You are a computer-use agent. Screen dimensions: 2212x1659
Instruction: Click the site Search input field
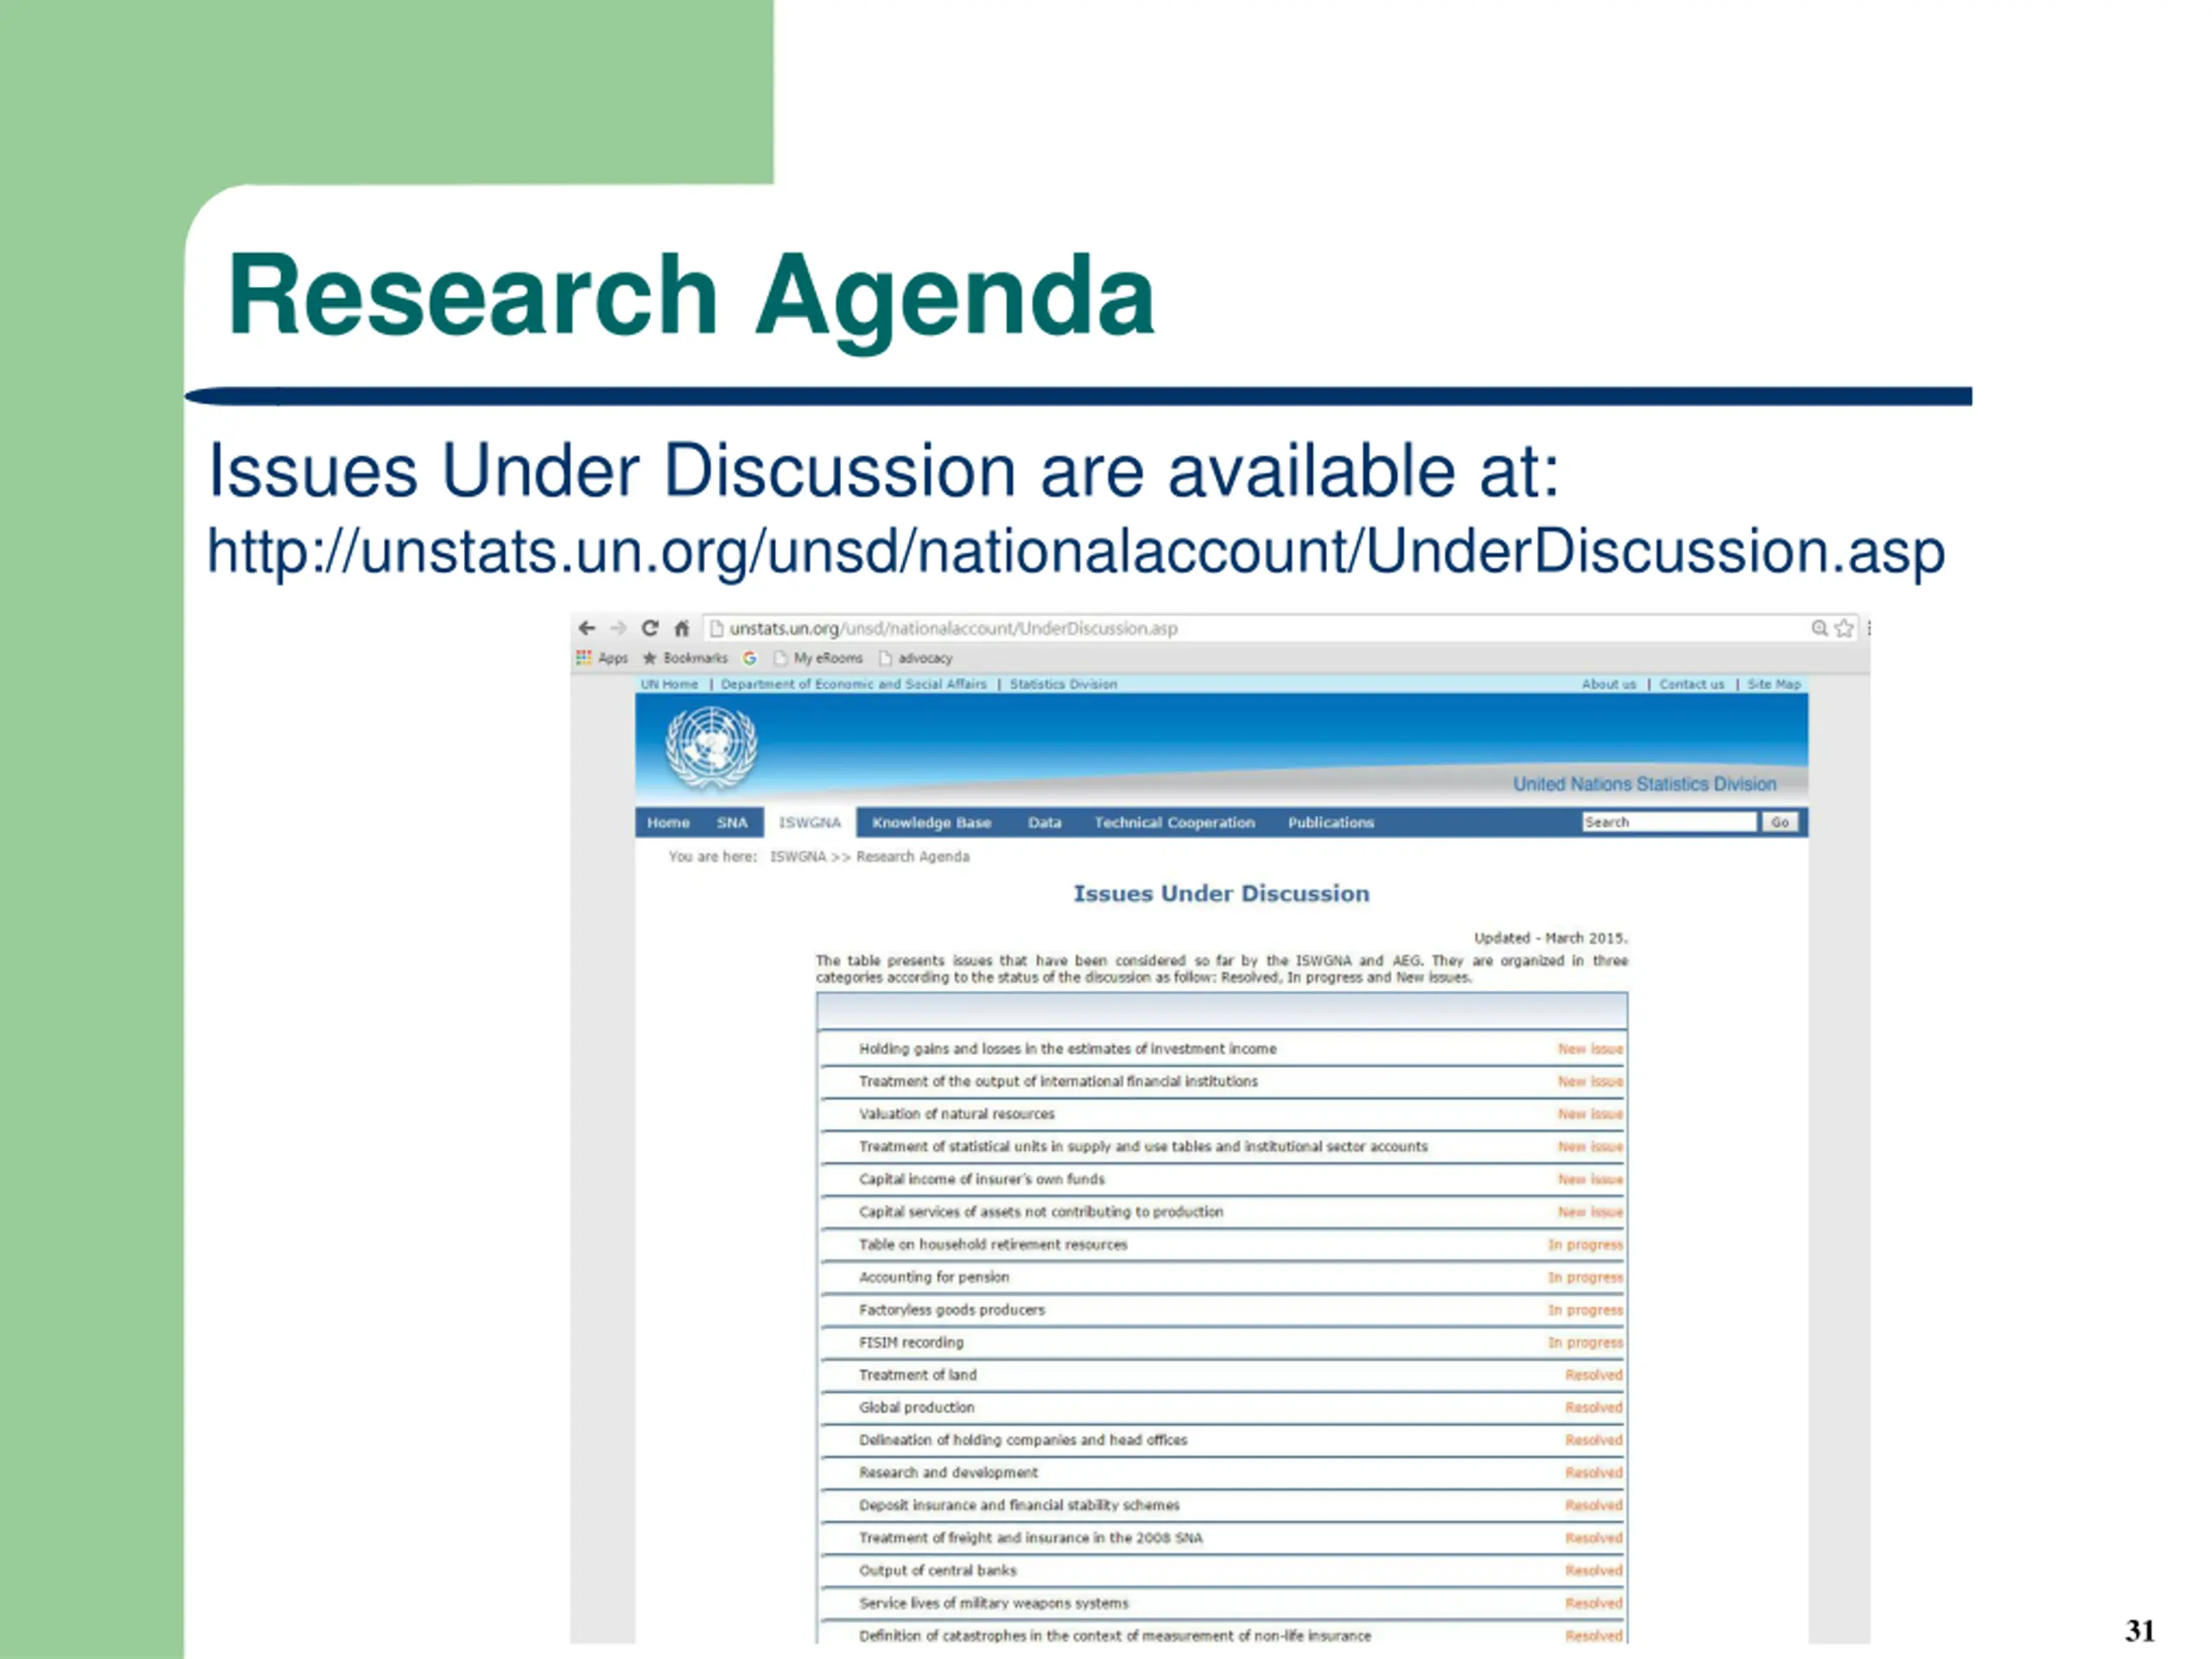(x=1669, y=822)
